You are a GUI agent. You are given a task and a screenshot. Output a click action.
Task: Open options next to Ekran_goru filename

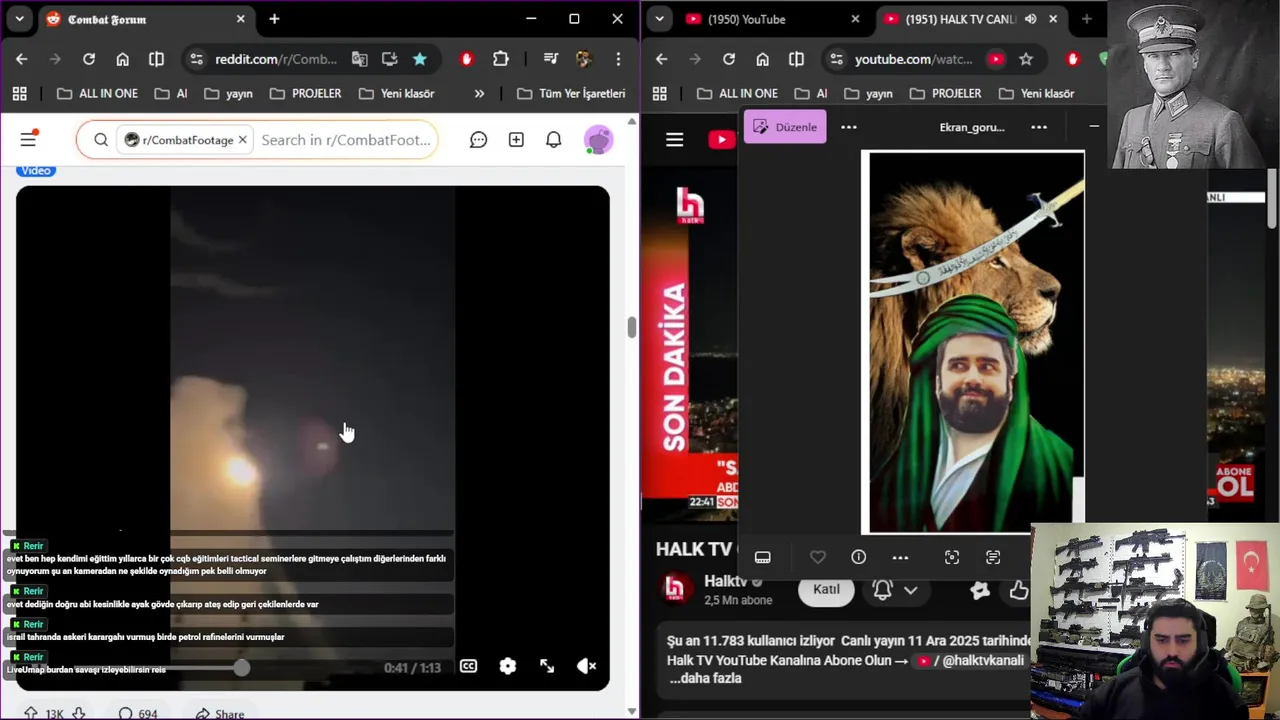point(1039,127)
